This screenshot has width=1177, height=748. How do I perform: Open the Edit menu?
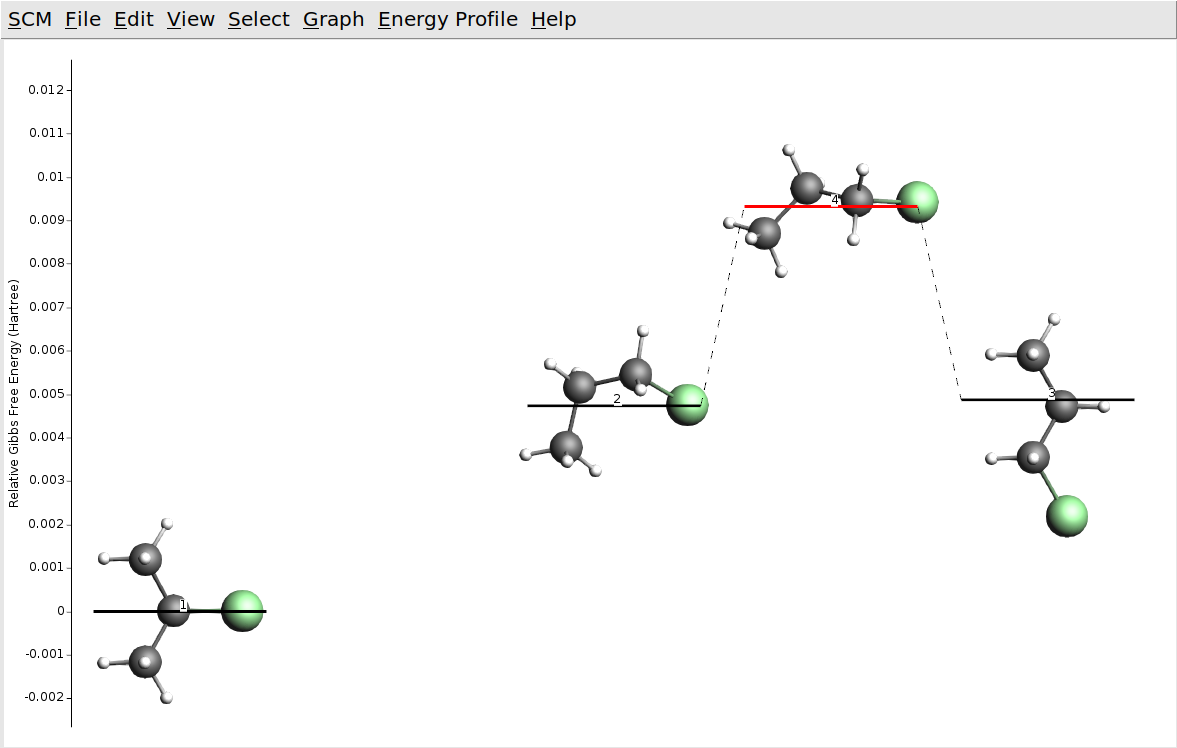click(x=133, y=20)
